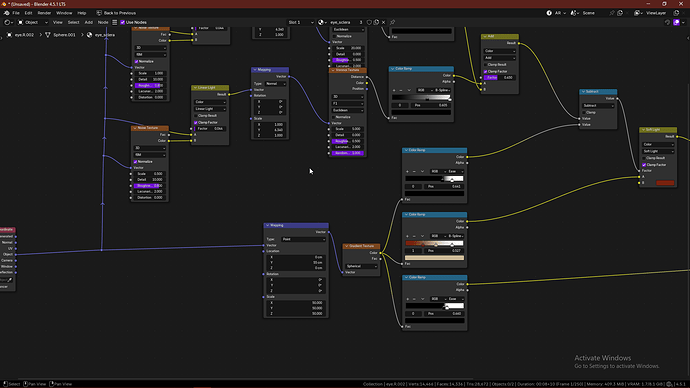This screenshot has height=388, width=690.
Task: Toggle Normalize in the lower Noise Texture node
Action: coord(136,162)
